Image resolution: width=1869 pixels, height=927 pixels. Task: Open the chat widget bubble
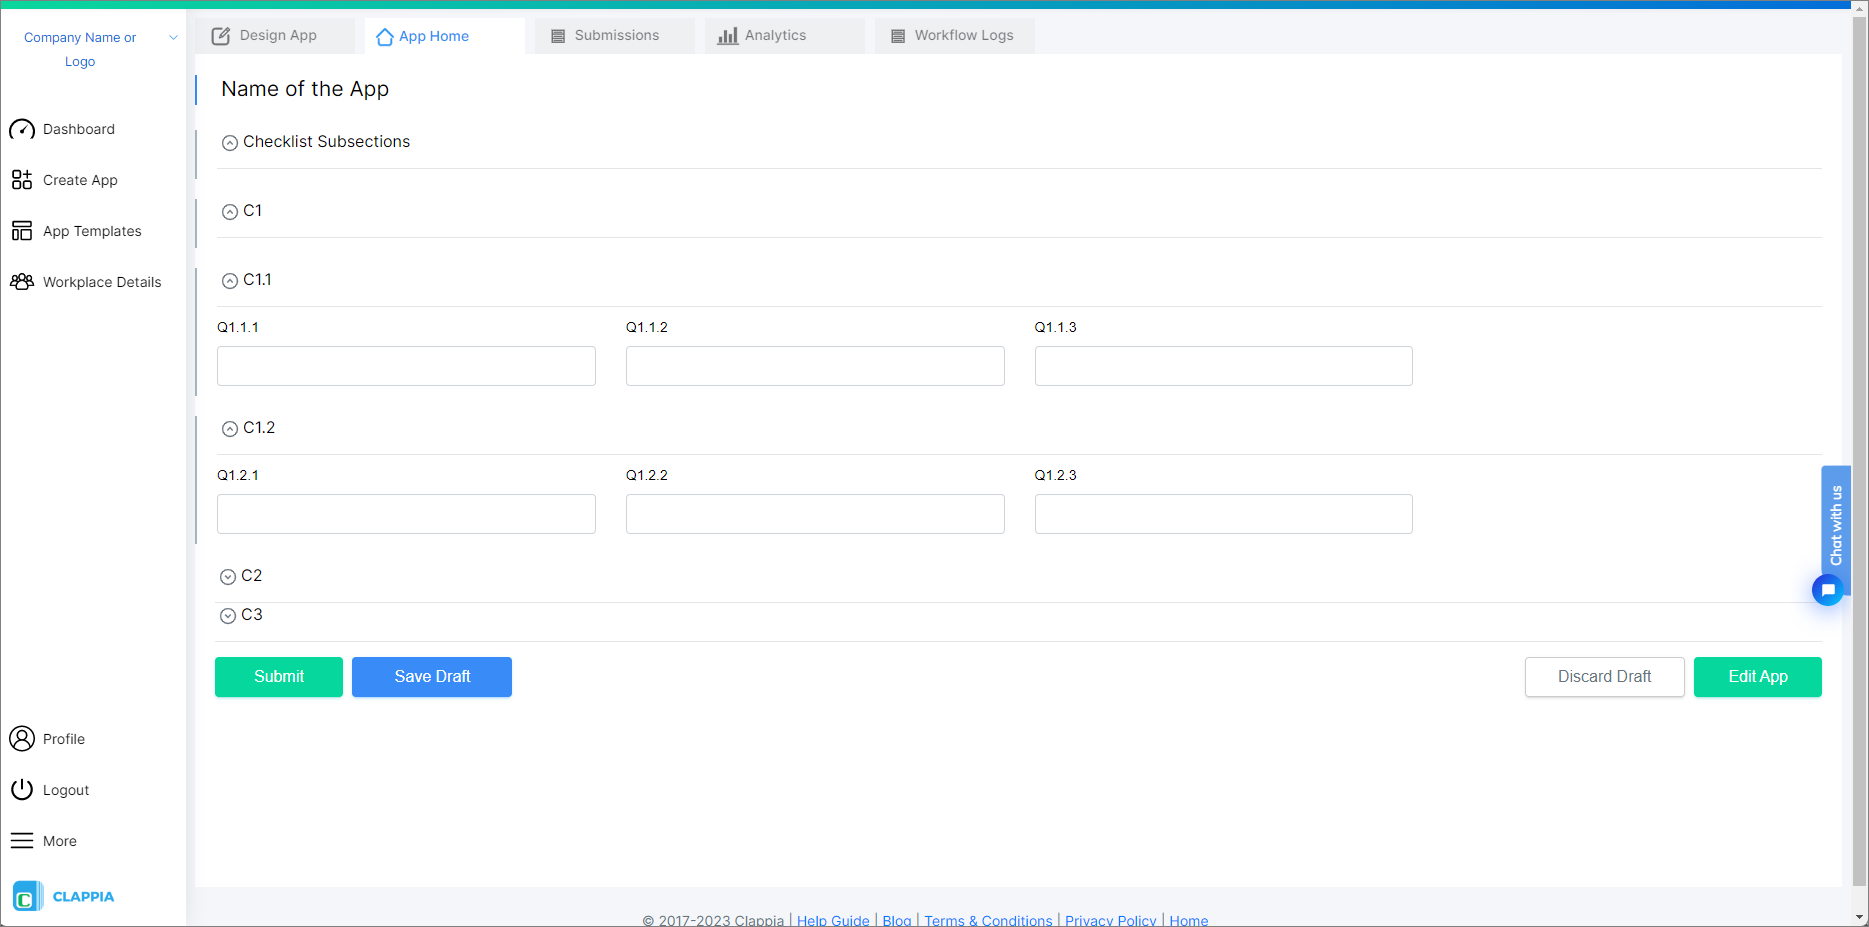1828,590
